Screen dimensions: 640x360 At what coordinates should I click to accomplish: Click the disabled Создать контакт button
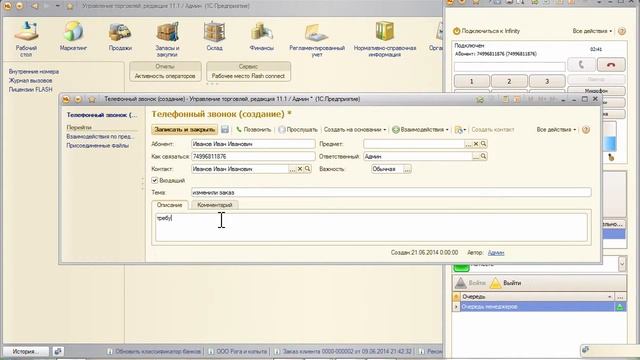pyautogui.click(x=493, y=129)
